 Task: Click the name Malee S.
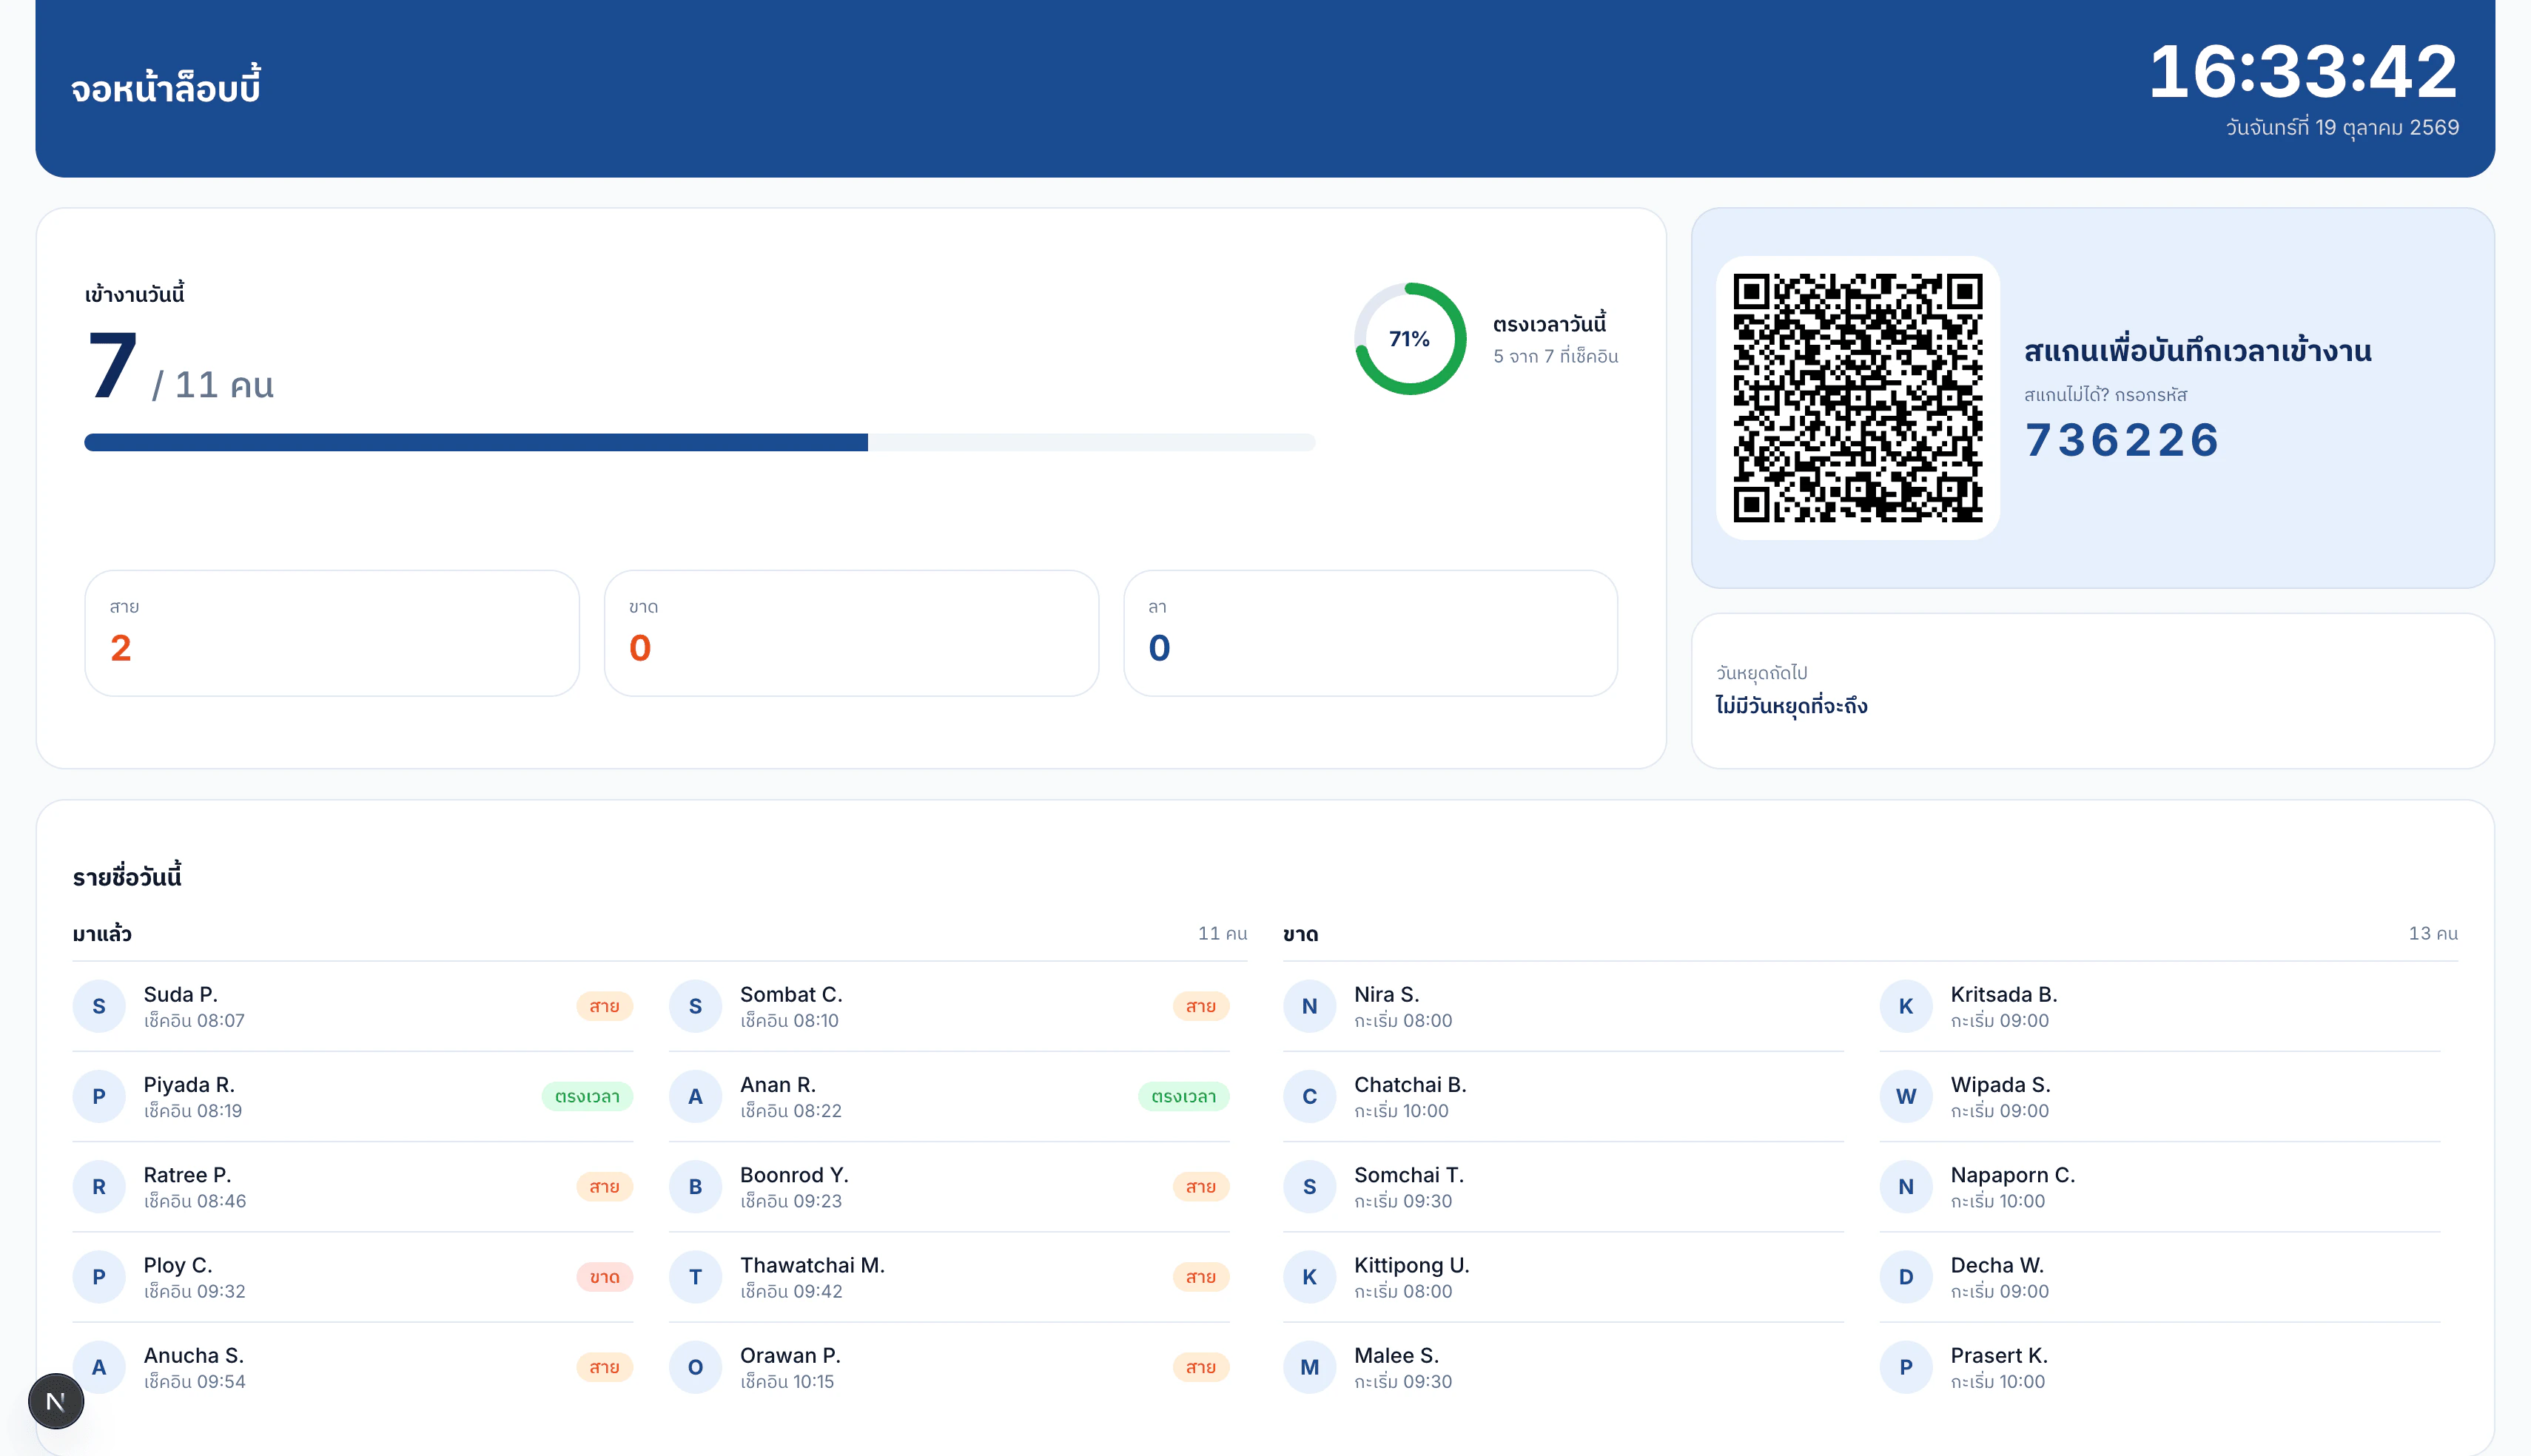1396,1355
